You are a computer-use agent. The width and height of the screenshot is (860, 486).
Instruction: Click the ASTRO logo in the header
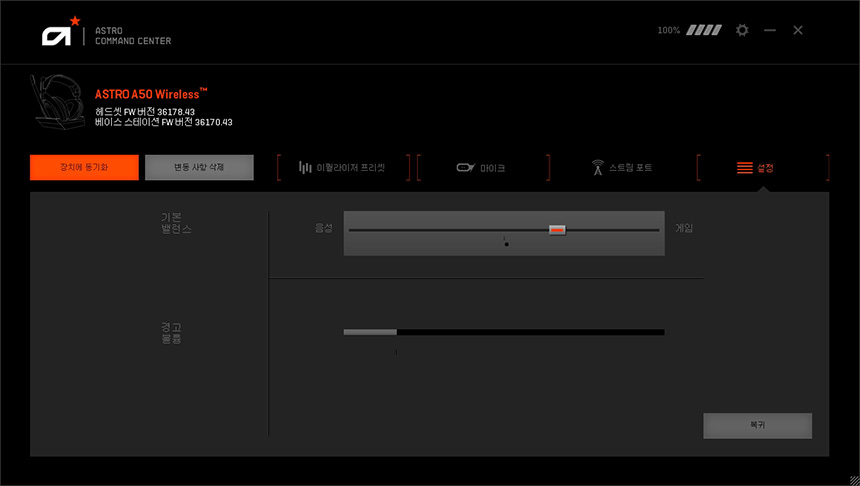click(61, 31)
